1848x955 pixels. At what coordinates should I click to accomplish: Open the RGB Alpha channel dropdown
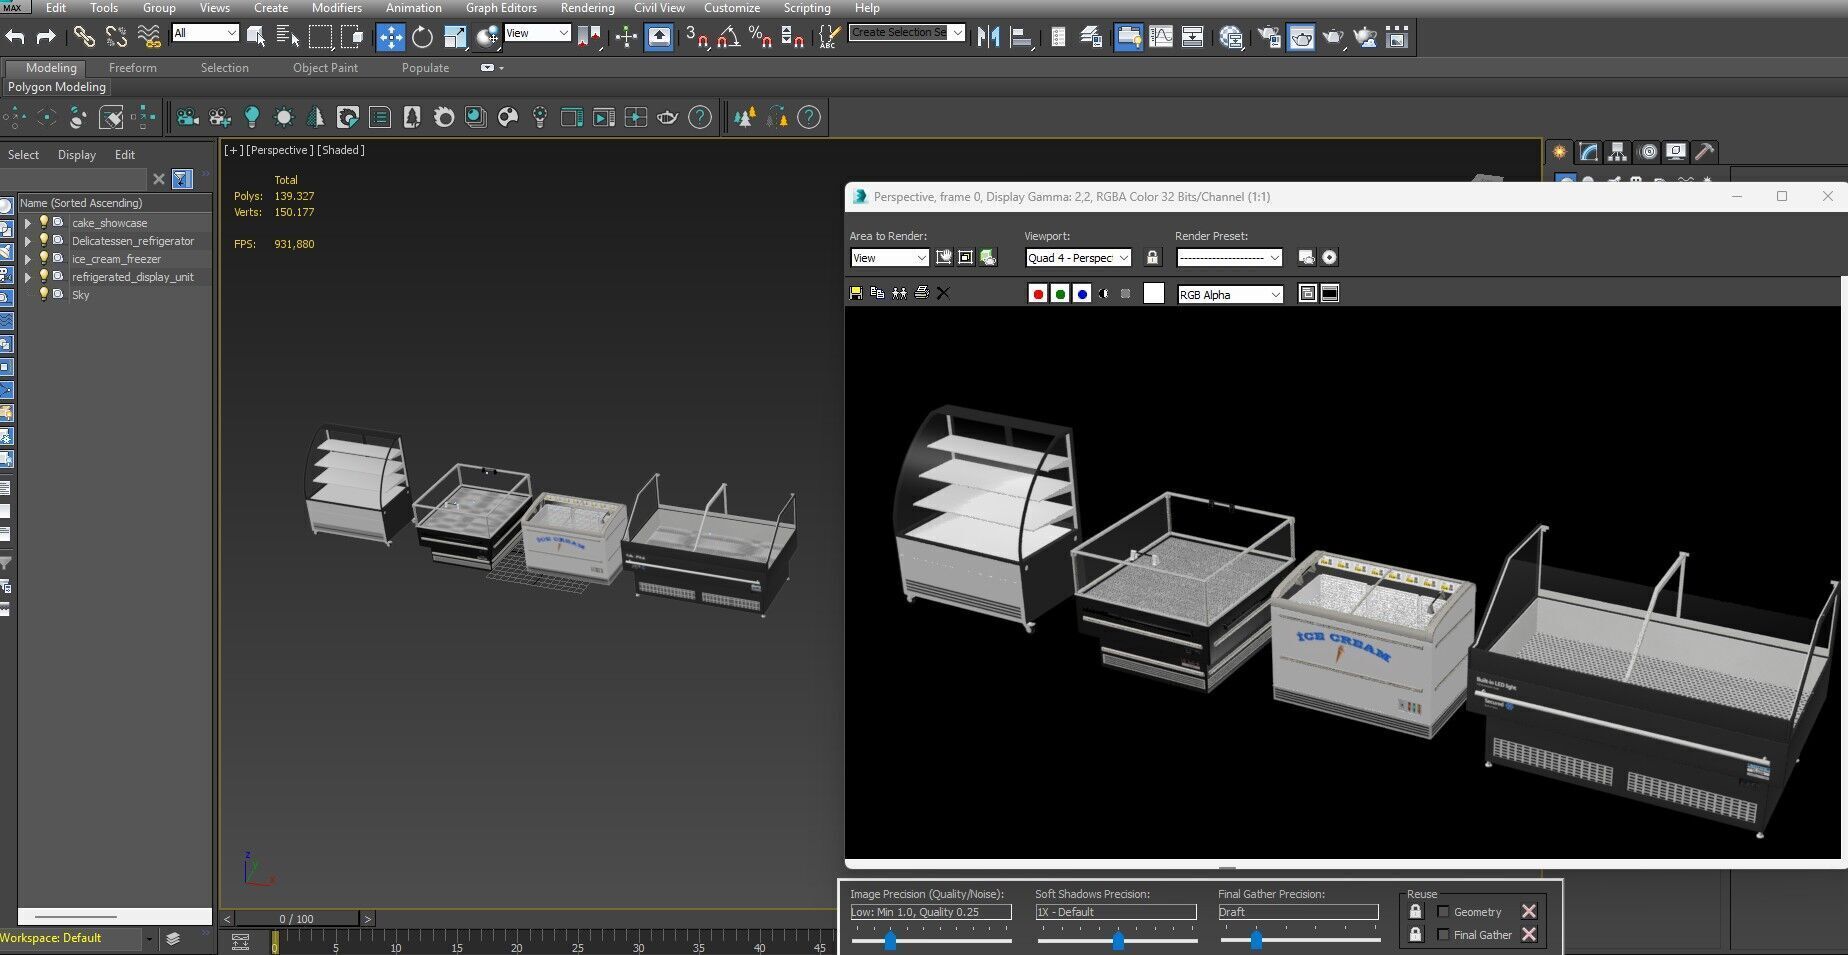(1230, 294)
